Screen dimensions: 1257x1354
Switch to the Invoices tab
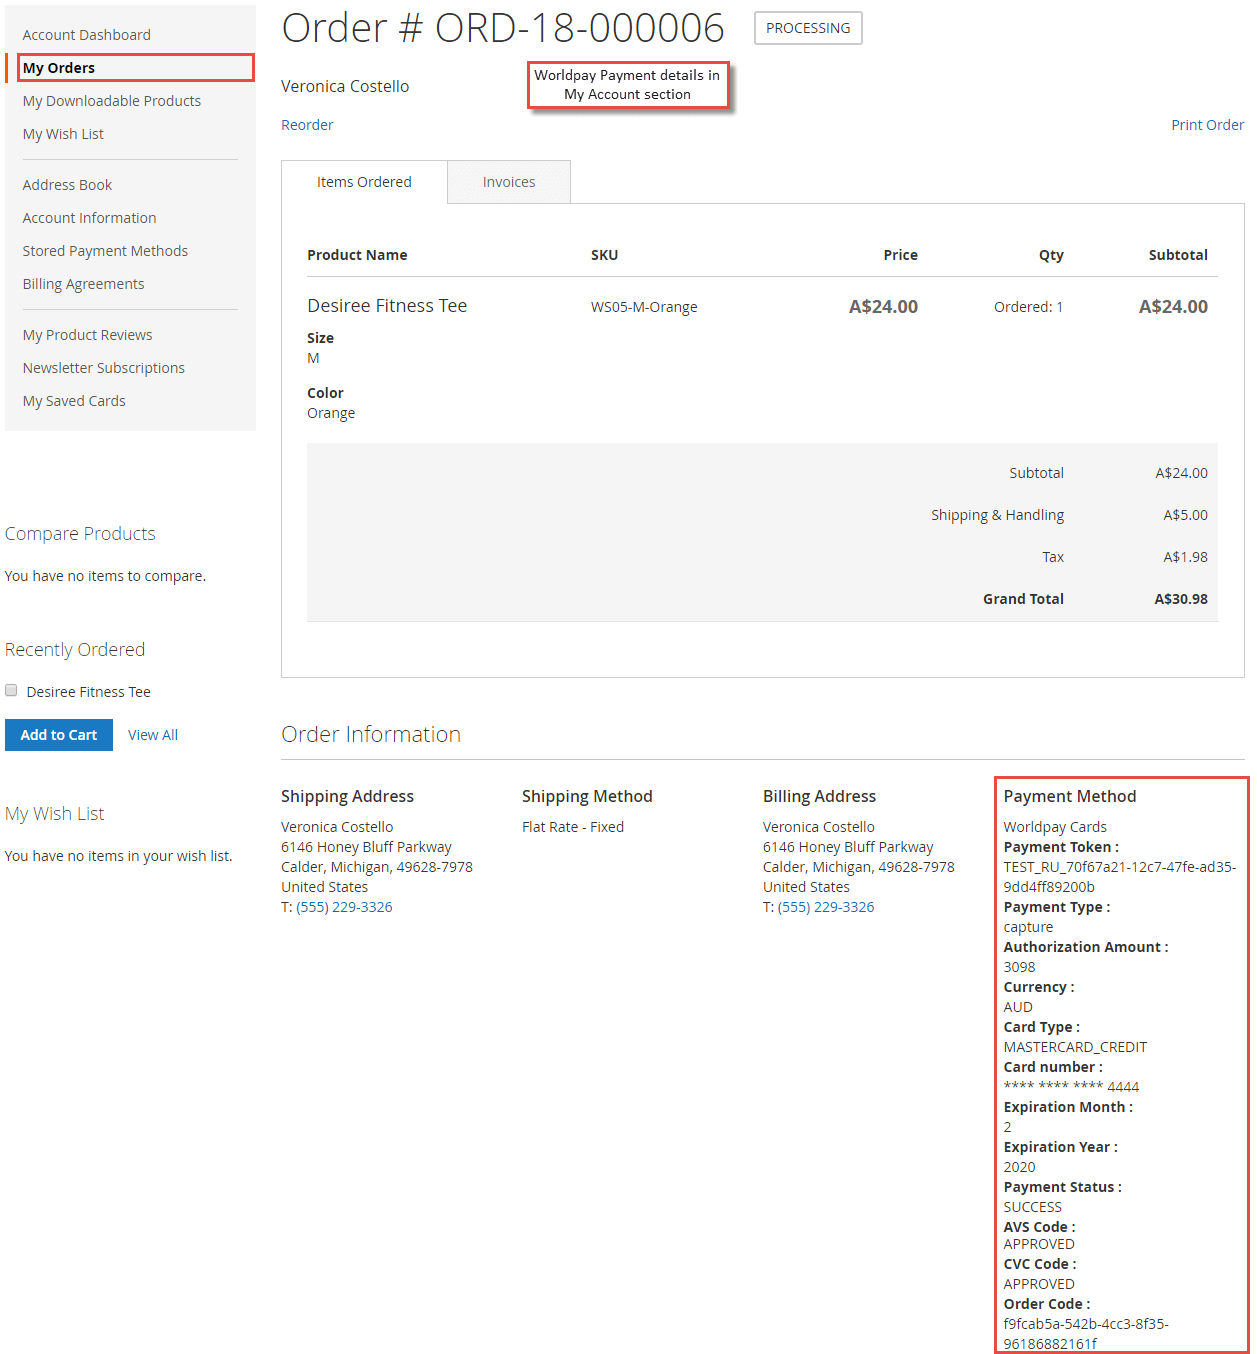click(508, 181)
